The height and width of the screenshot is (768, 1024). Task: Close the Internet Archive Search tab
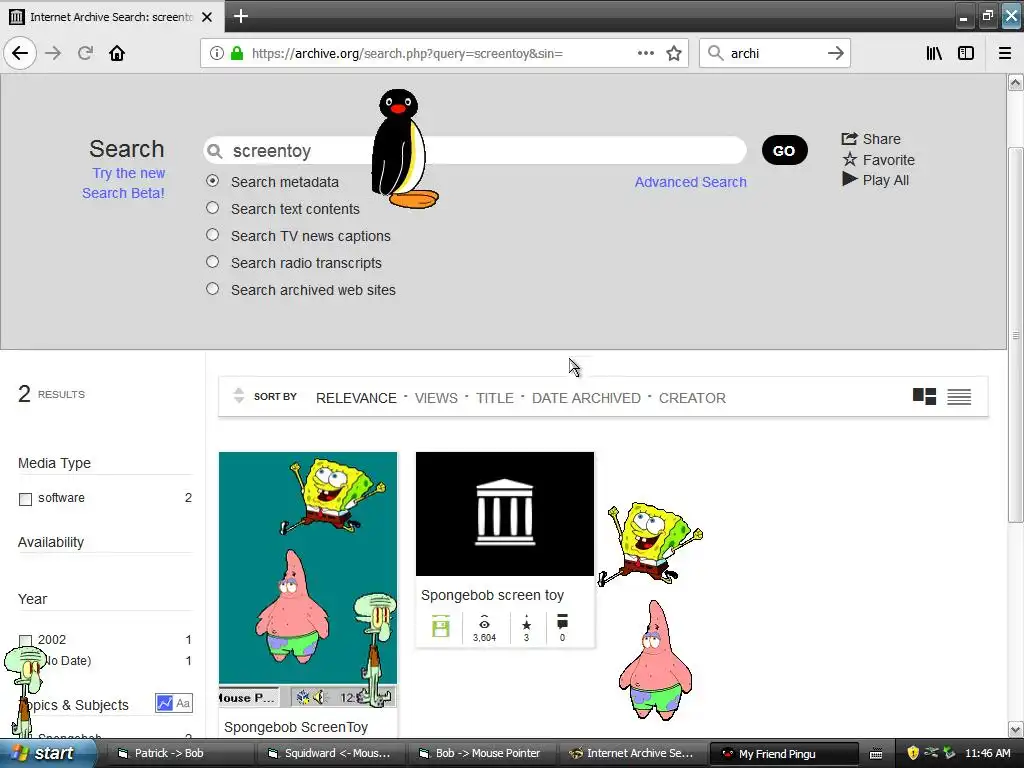[207, 16]
